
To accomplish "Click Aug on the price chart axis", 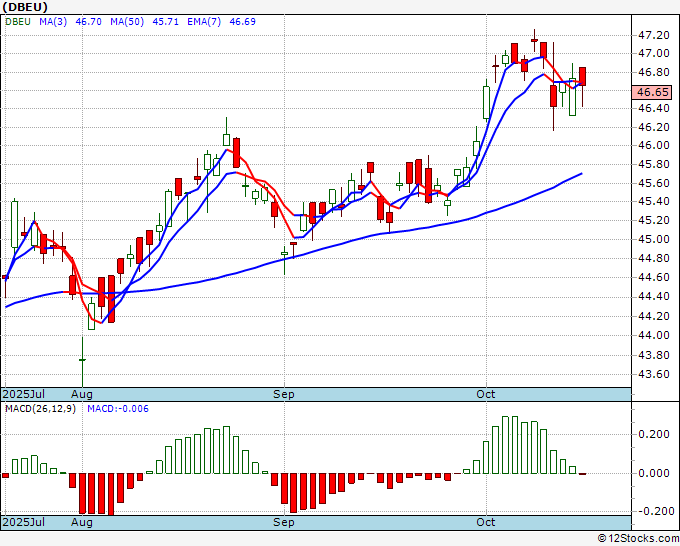I will pyautogui.click(x=82, y=394).
